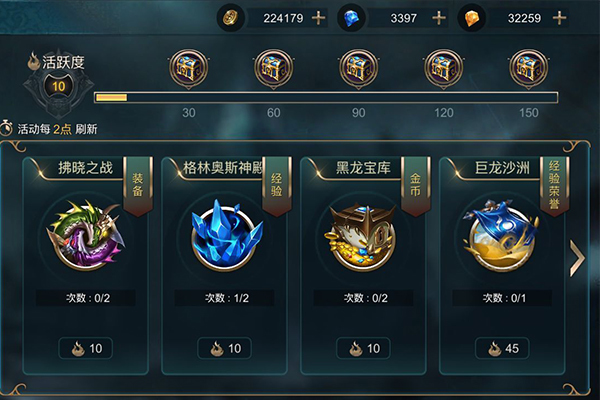Image resolution: width=600 pixels, height=400 pixels.
Task: Open the 60 activity points treasure chest
Action: tap(274, 69)
